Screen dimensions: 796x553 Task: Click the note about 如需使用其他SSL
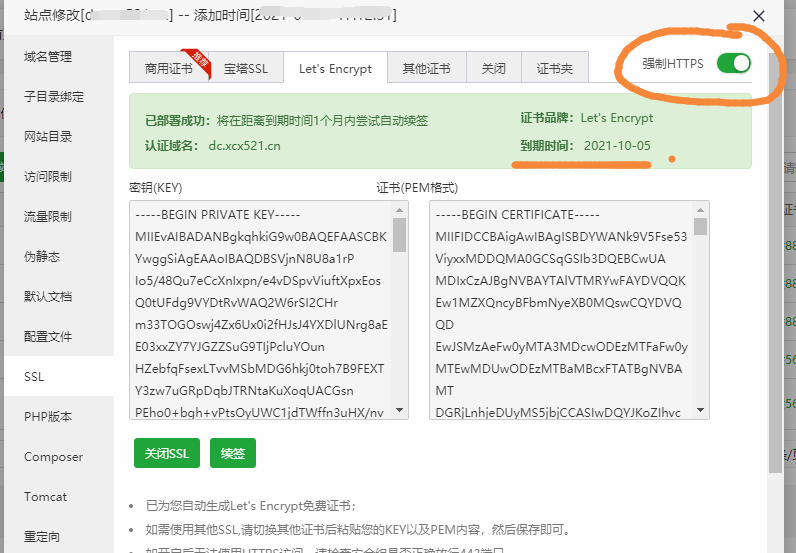(x=358, y=530)
